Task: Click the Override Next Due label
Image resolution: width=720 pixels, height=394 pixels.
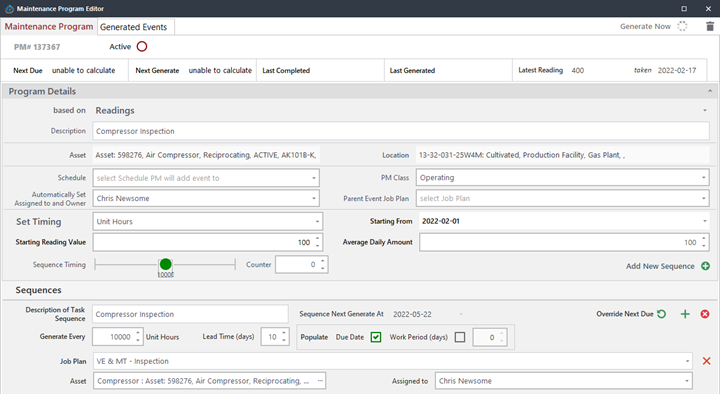Action: pyautogui.click(x=624, y=314)
